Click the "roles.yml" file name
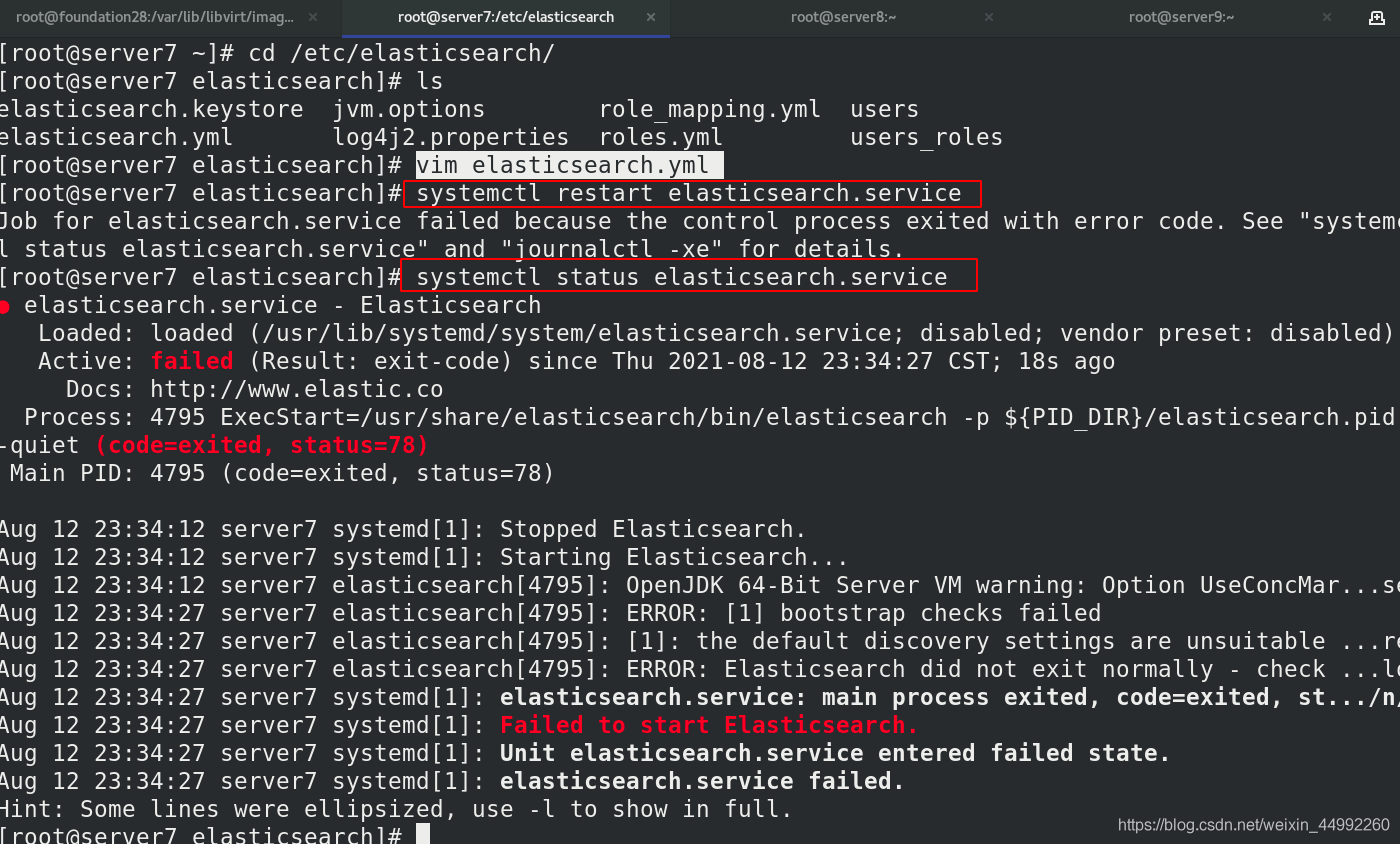This screenshot has width=1400, height=844. click(x=661, y=137)
